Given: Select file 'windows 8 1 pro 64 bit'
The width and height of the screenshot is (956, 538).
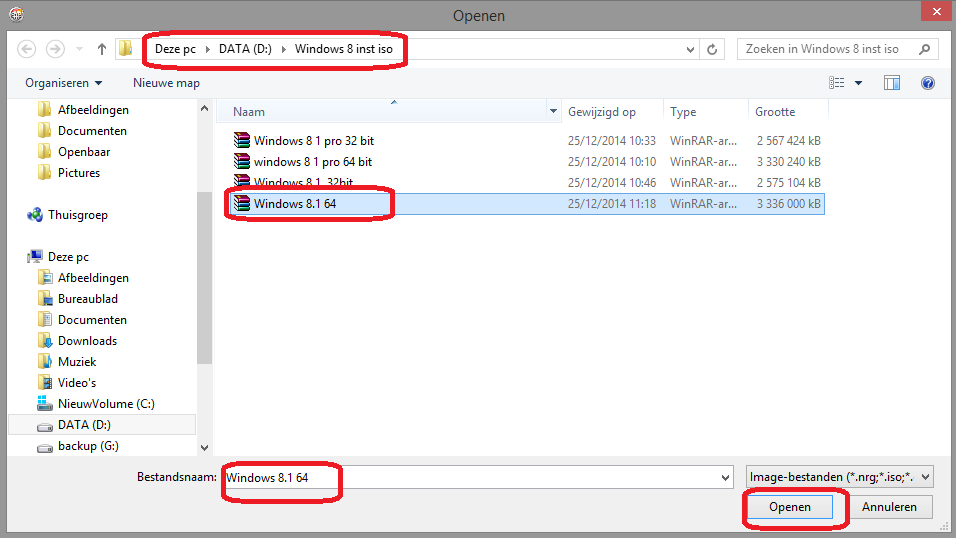Looking at the screenshot, I should pyautogui.click(x=313, y=162).
